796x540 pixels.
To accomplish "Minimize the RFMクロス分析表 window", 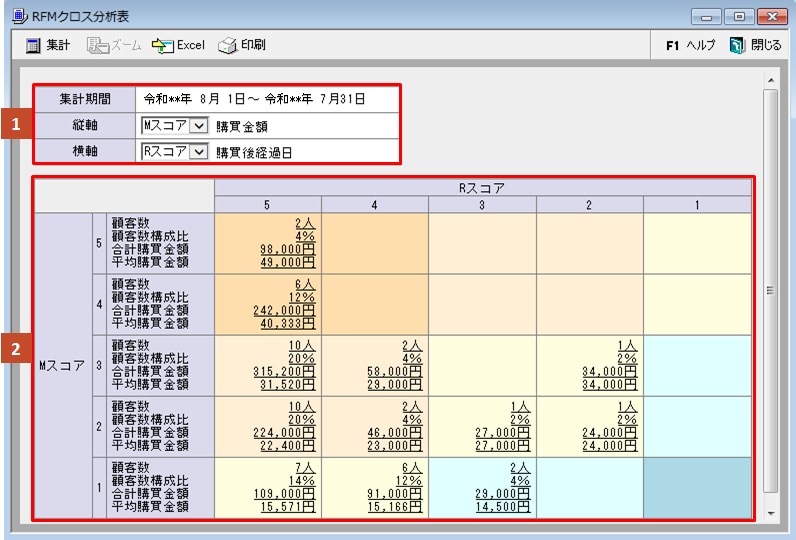I will (706, 17).
